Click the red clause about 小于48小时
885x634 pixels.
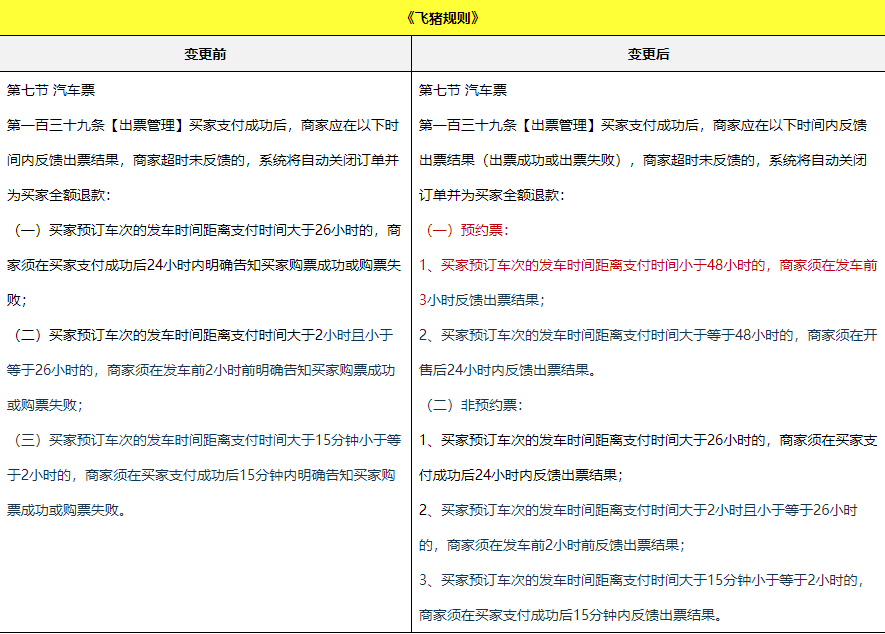(x=600, y=265)
